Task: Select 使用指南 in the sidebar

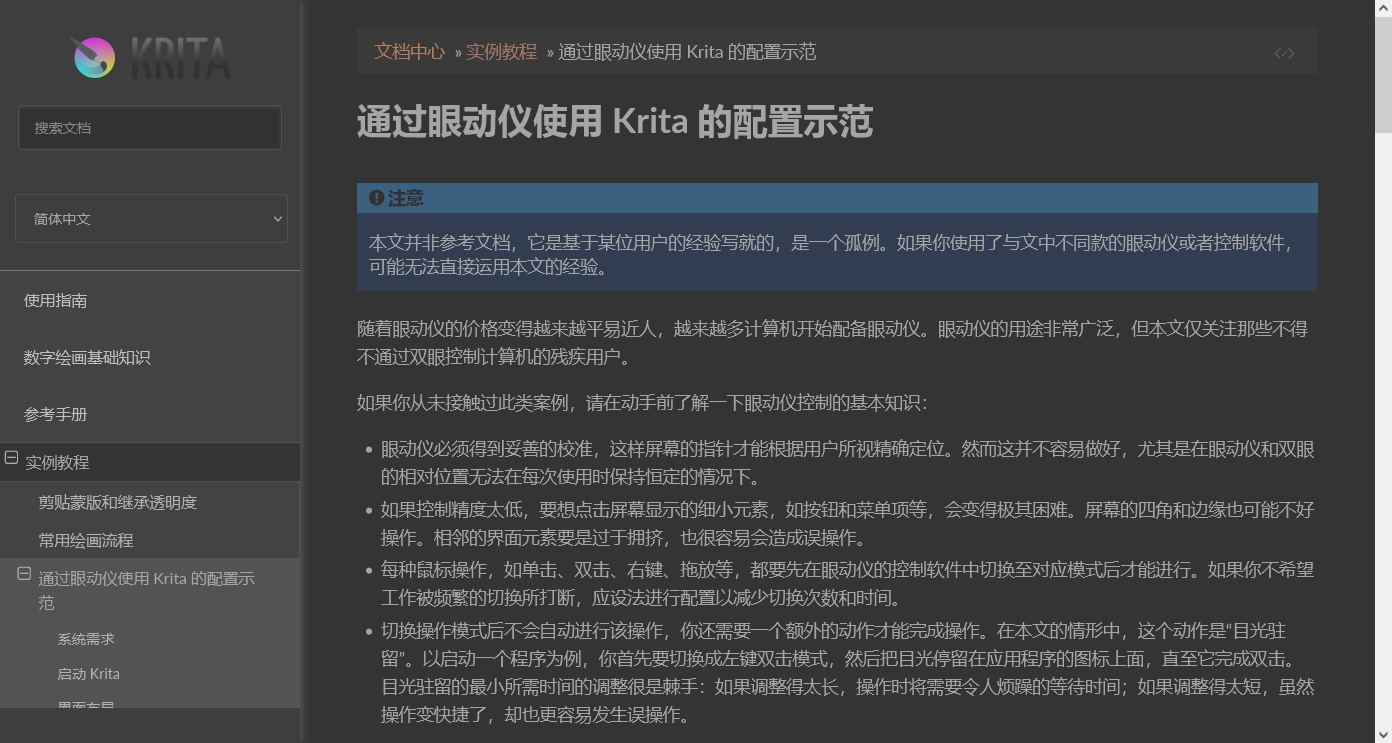Action: (55, 300)
